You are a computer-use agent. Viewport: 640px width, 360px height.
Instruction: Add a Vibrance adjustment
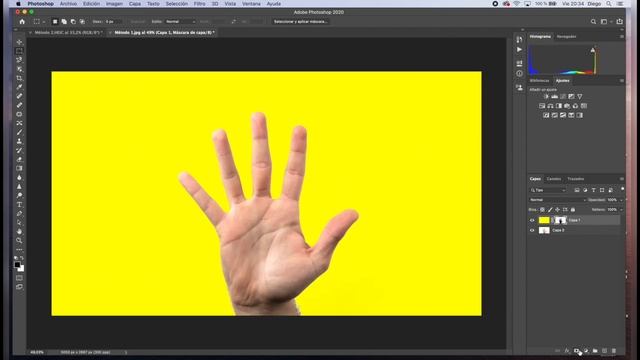coord(580,97)
